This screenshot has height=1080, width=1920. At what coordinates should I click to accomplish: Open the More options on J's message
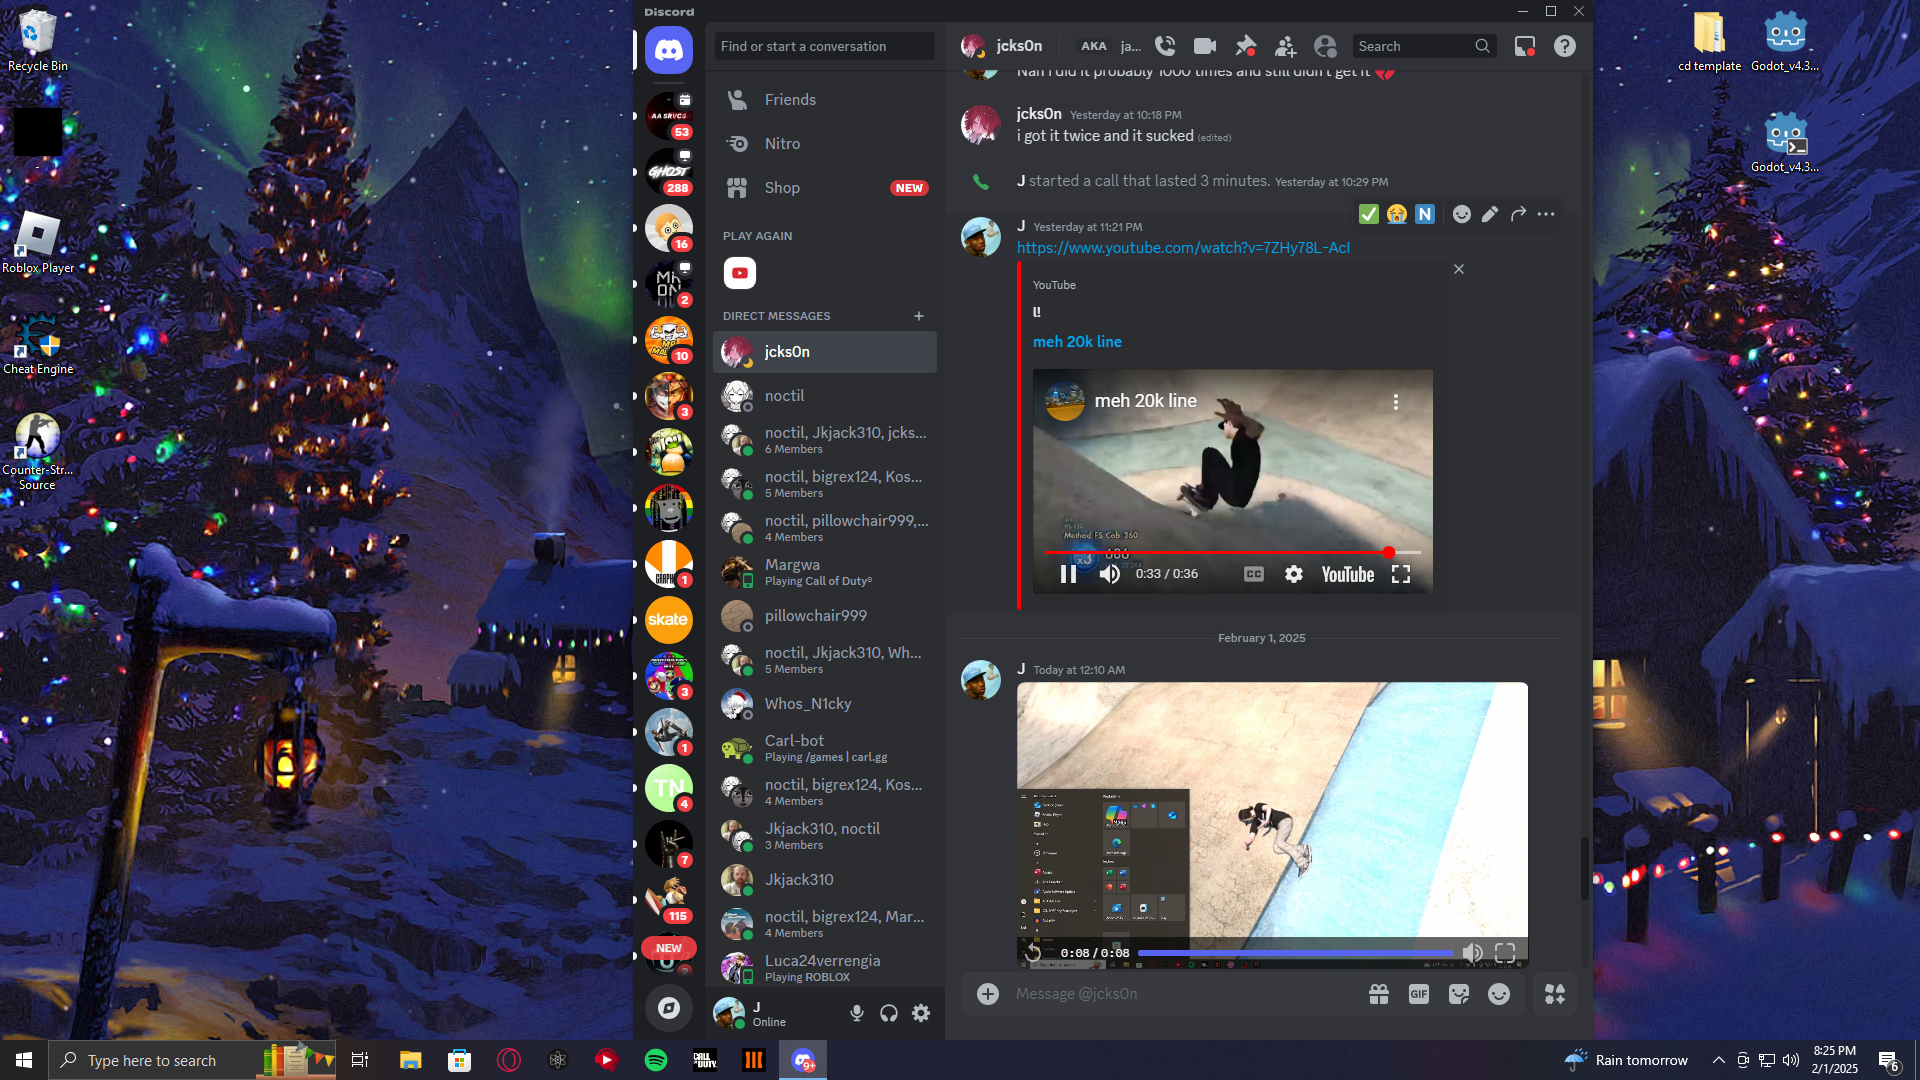[x=1546, y=214]
